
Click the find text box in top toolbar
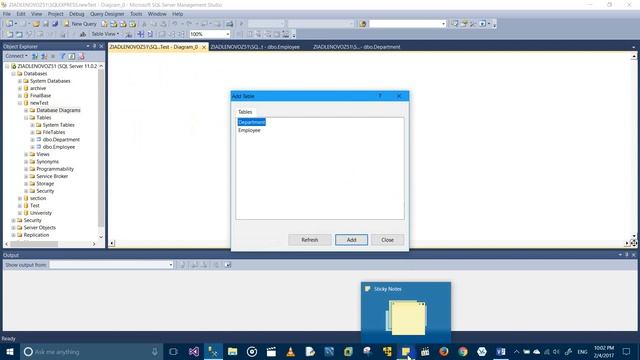[x=407, y=24]
